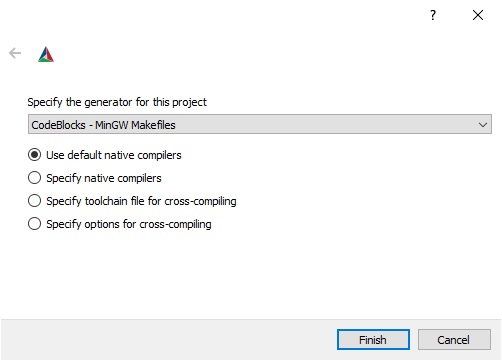
Task: Expand the generator dropdown chevron arrow
Action: pyautogui.click(x=483, y=125)
